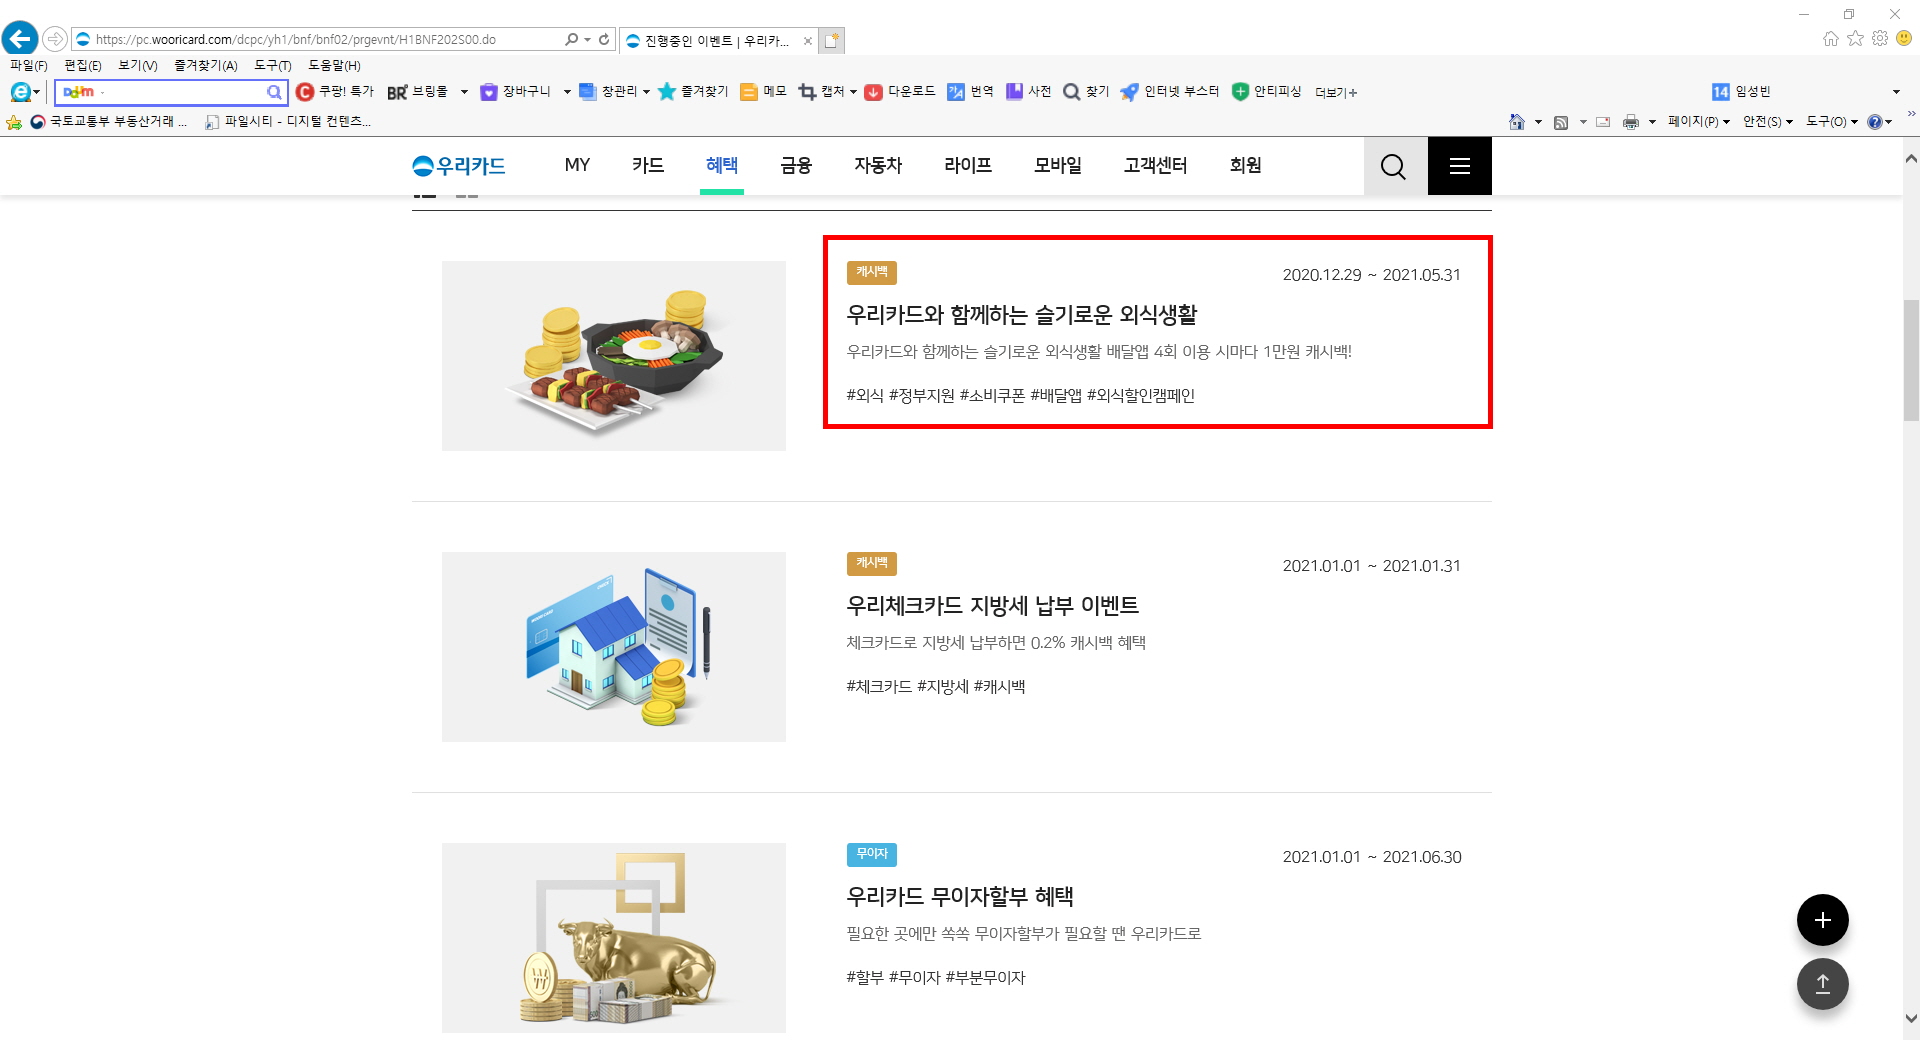The width and height of the screenshot is (1920, 1040).
Task: Open the 메모 note toolbar button
Action: point(763,91)
